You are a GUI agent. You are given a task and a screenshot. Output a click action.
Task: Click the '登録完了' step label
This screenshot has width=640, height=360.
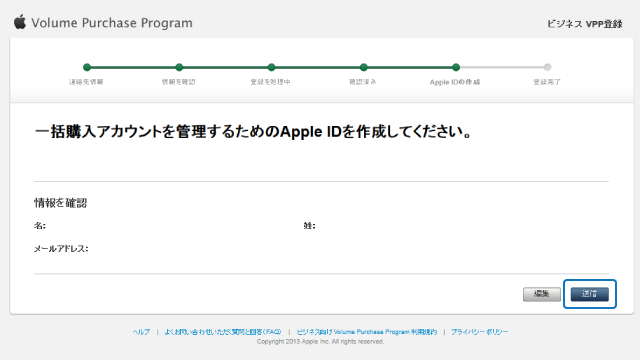(x=547, y=82)
